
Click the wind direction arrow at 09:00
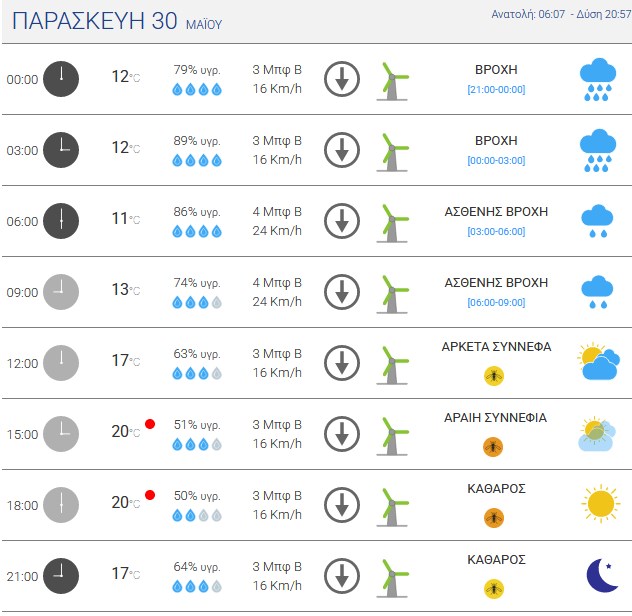click(342, 292)
